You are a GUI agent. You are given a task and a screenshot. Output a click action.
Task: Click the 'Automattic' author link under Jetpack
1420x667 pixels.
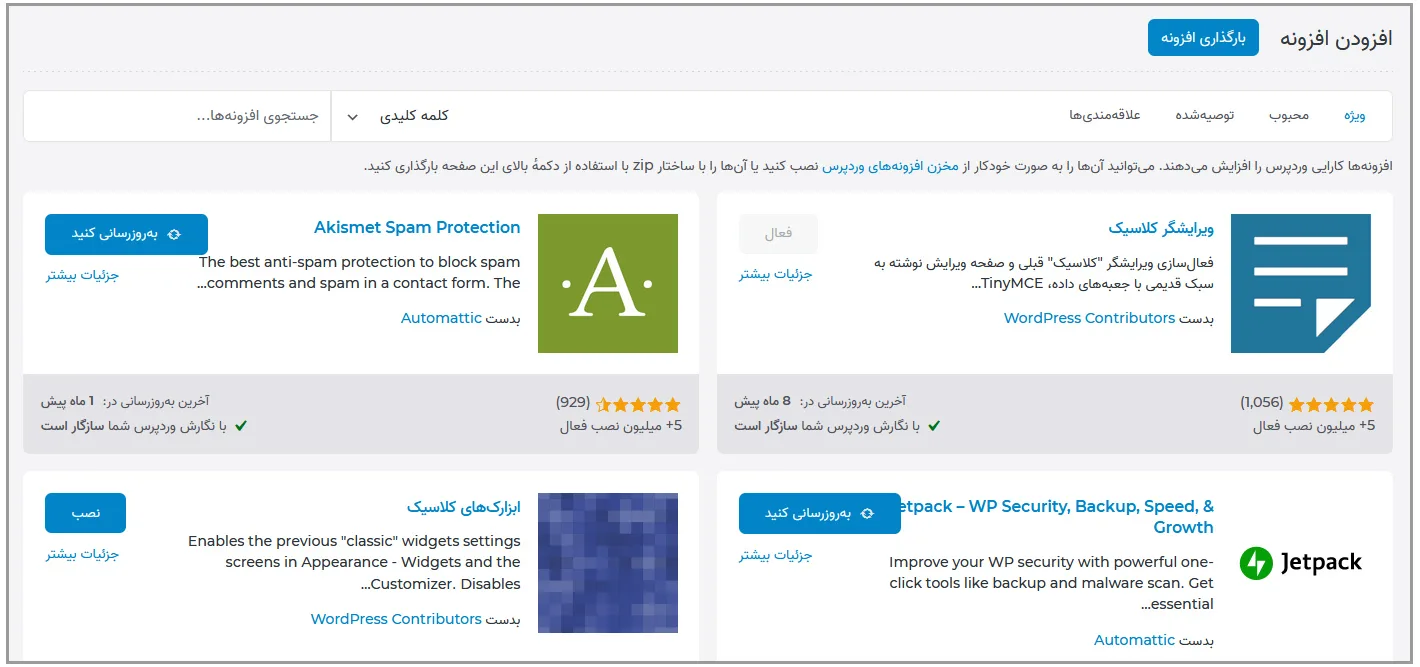1134,640
